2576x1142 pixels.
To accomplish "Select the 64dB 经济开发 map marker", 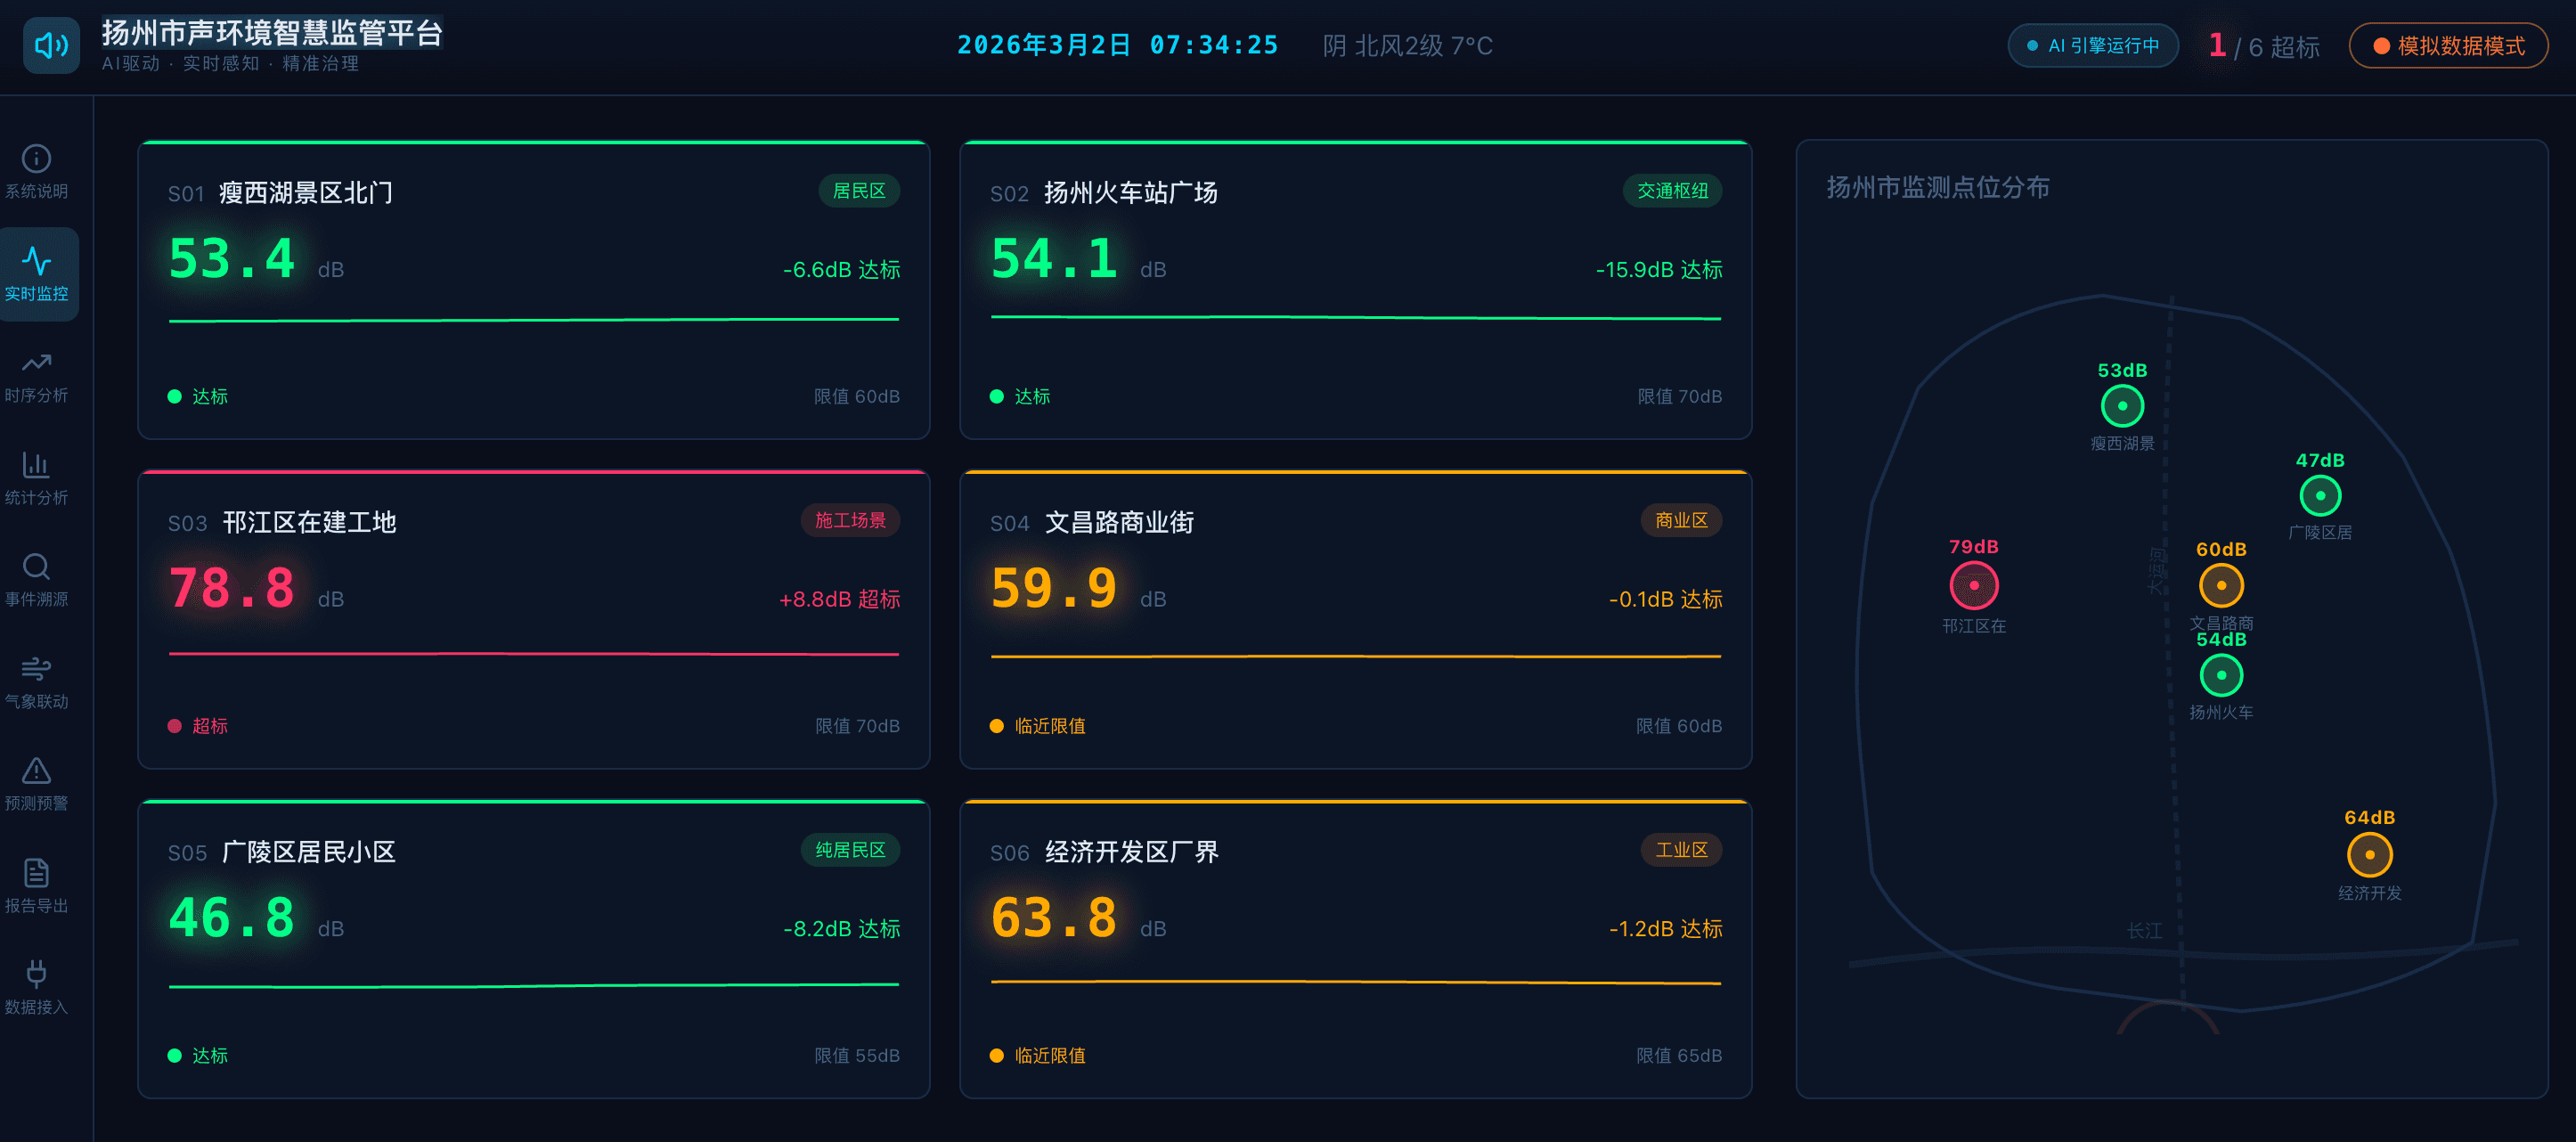I will 2369,855.
